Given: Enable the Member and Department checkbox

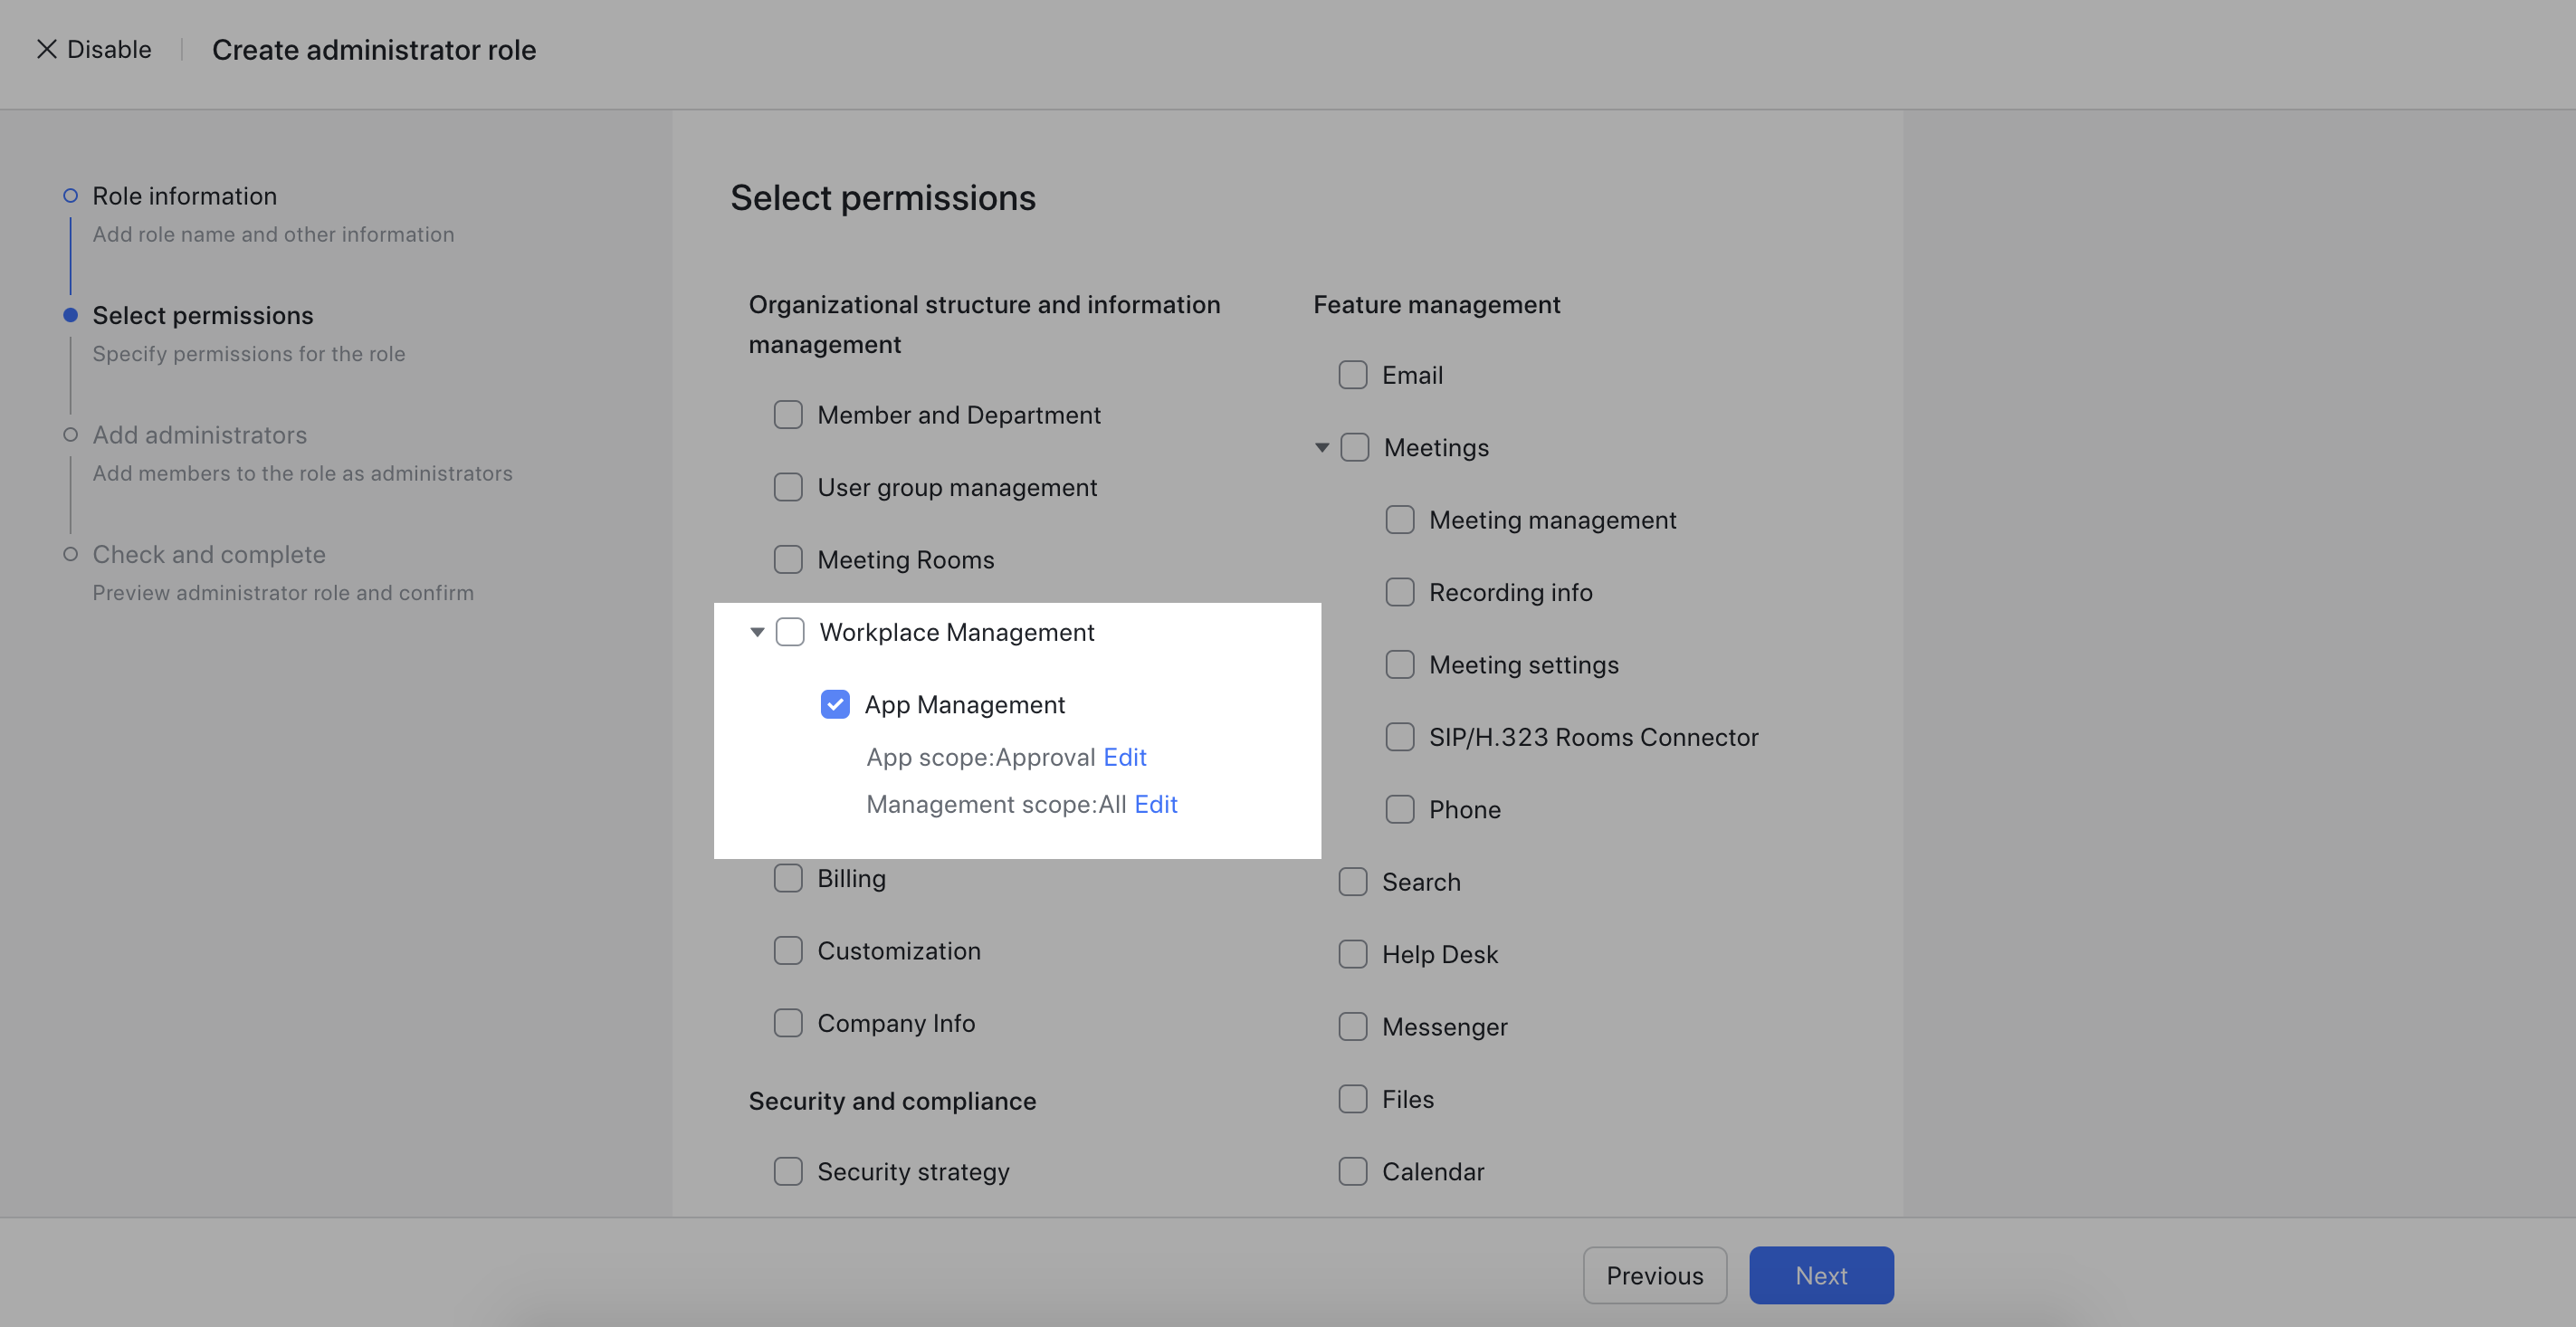Looking at the screenshot, I should coord(787,415).
